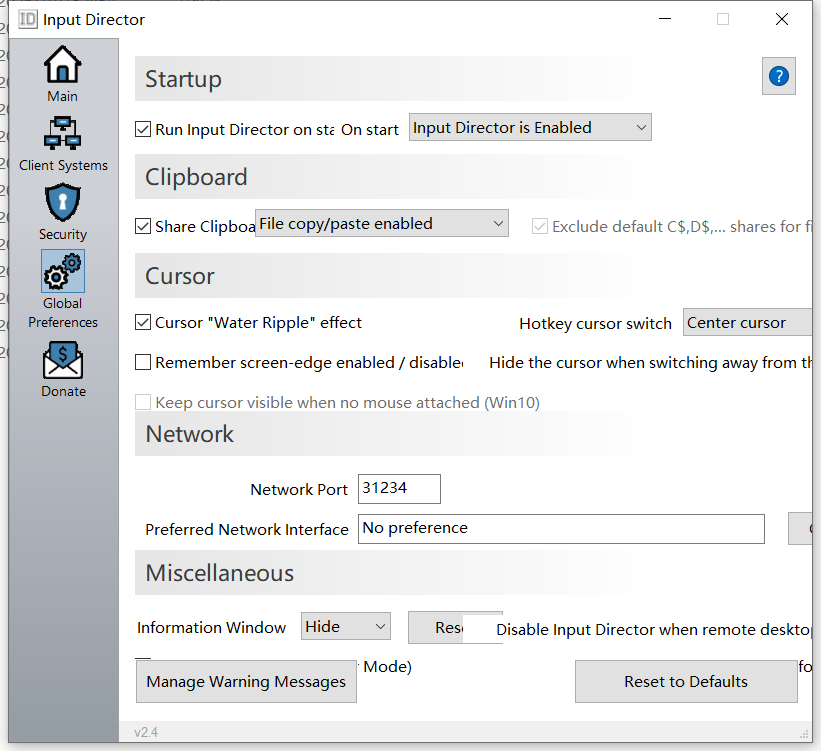This screenshot has height=751, width=821.
Task: Toggle Cursor Water Ripple effect checkbox
Action: point(143,322)
